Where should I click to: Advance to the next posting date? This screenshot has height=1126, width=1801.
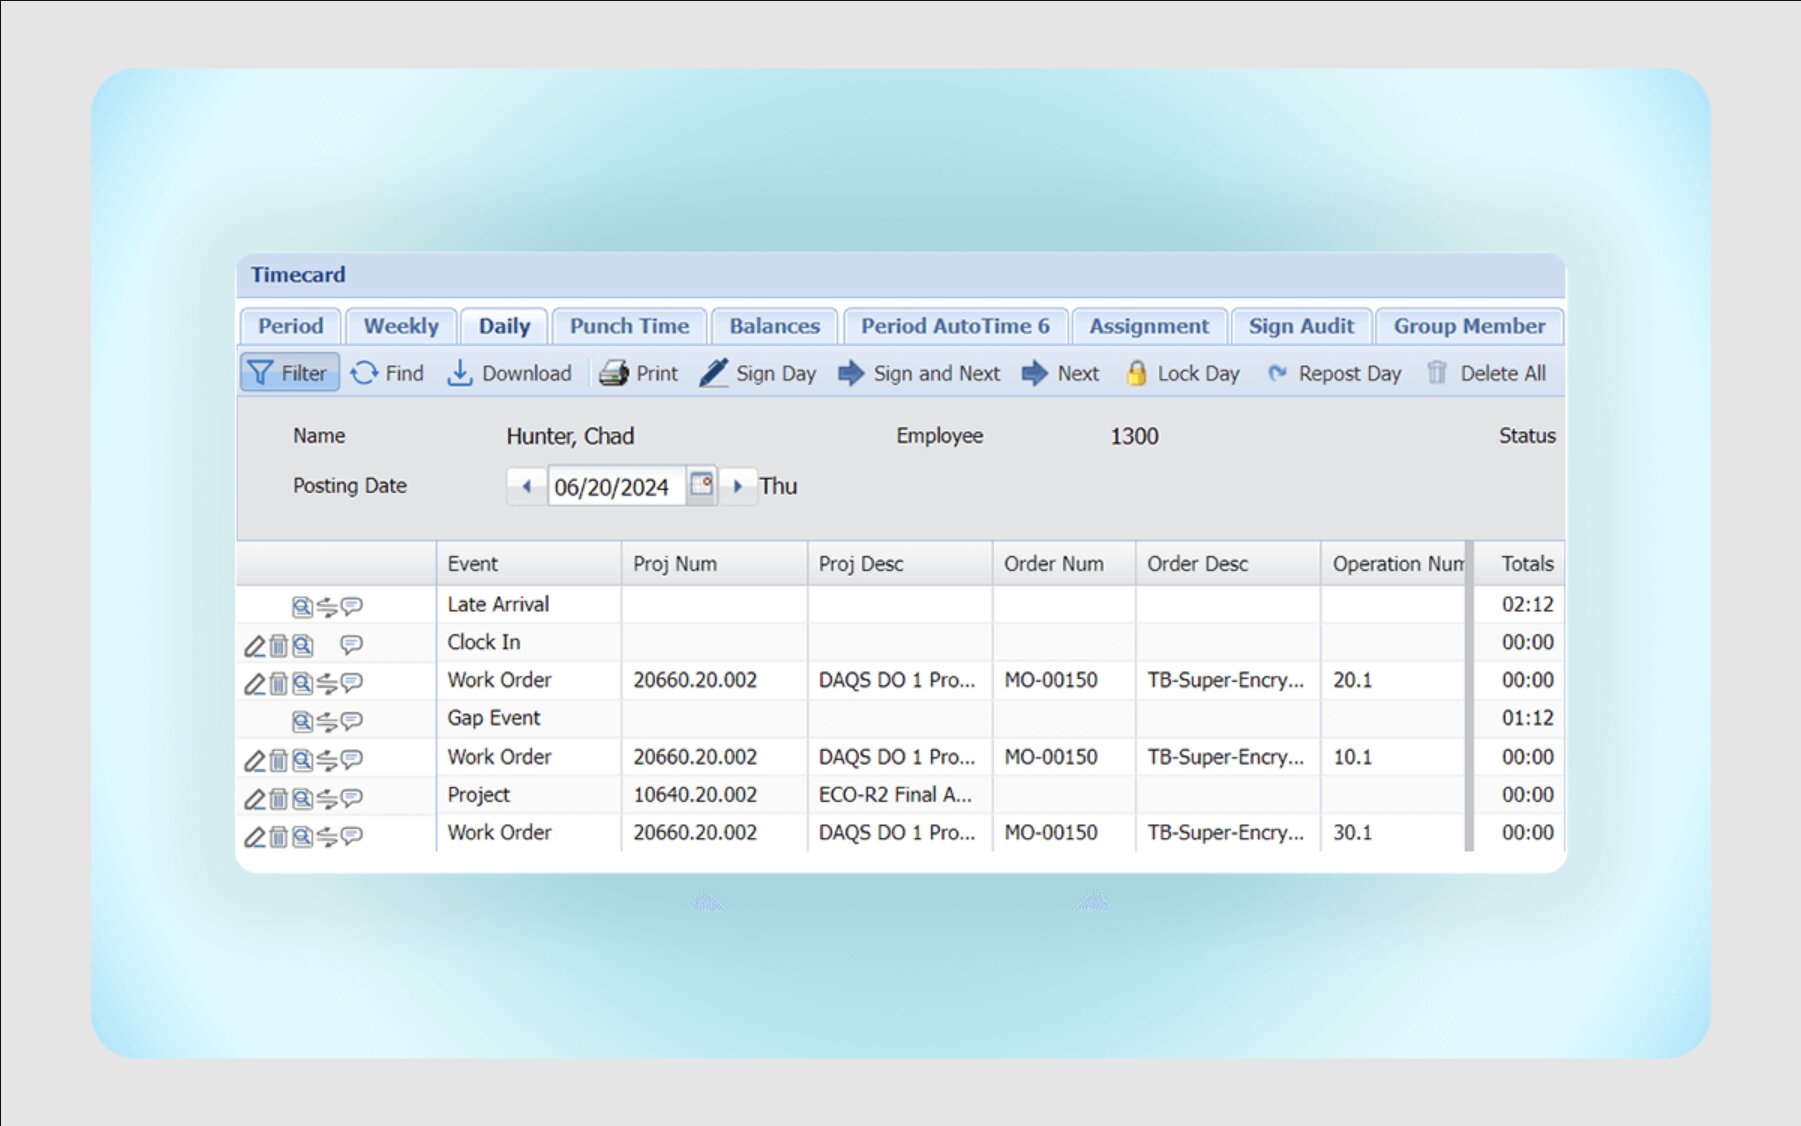click(738, 487)
